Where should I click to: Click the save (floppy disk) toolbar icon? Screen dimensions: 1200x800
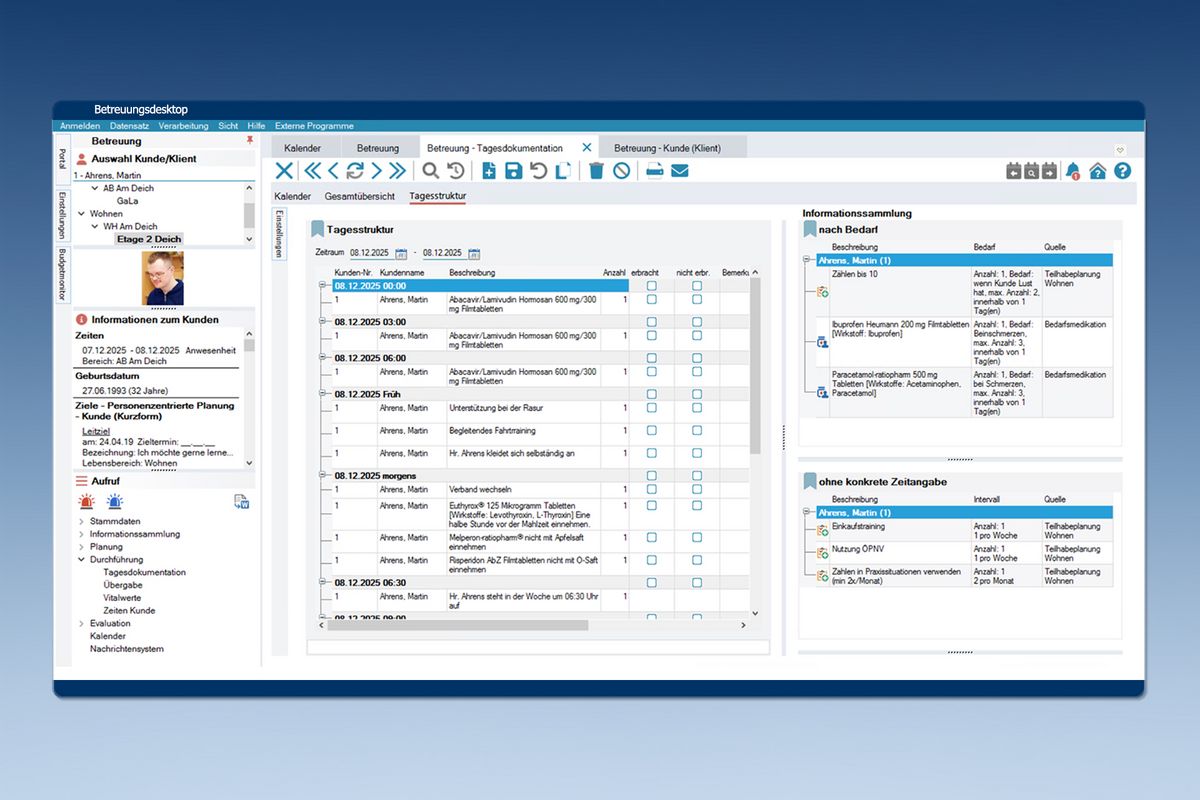coord(513,171)
